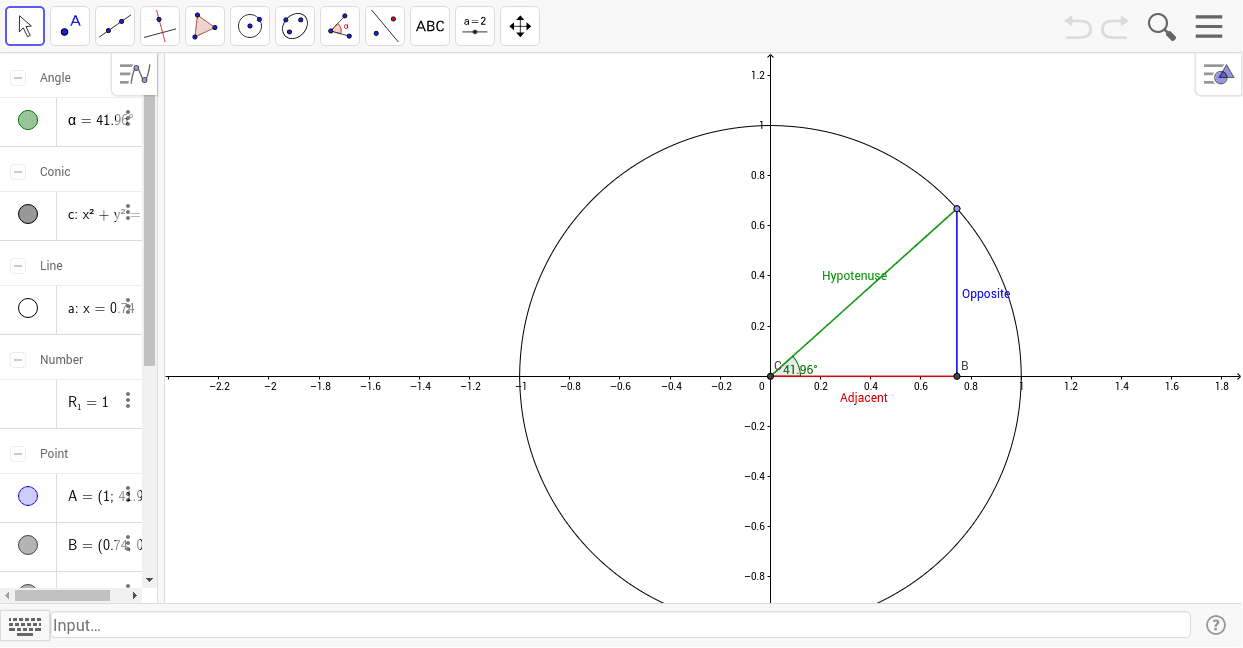Open the Graphics view settings panel
The height and width of the screenshot is (648, 1243).
point(1218,73)
